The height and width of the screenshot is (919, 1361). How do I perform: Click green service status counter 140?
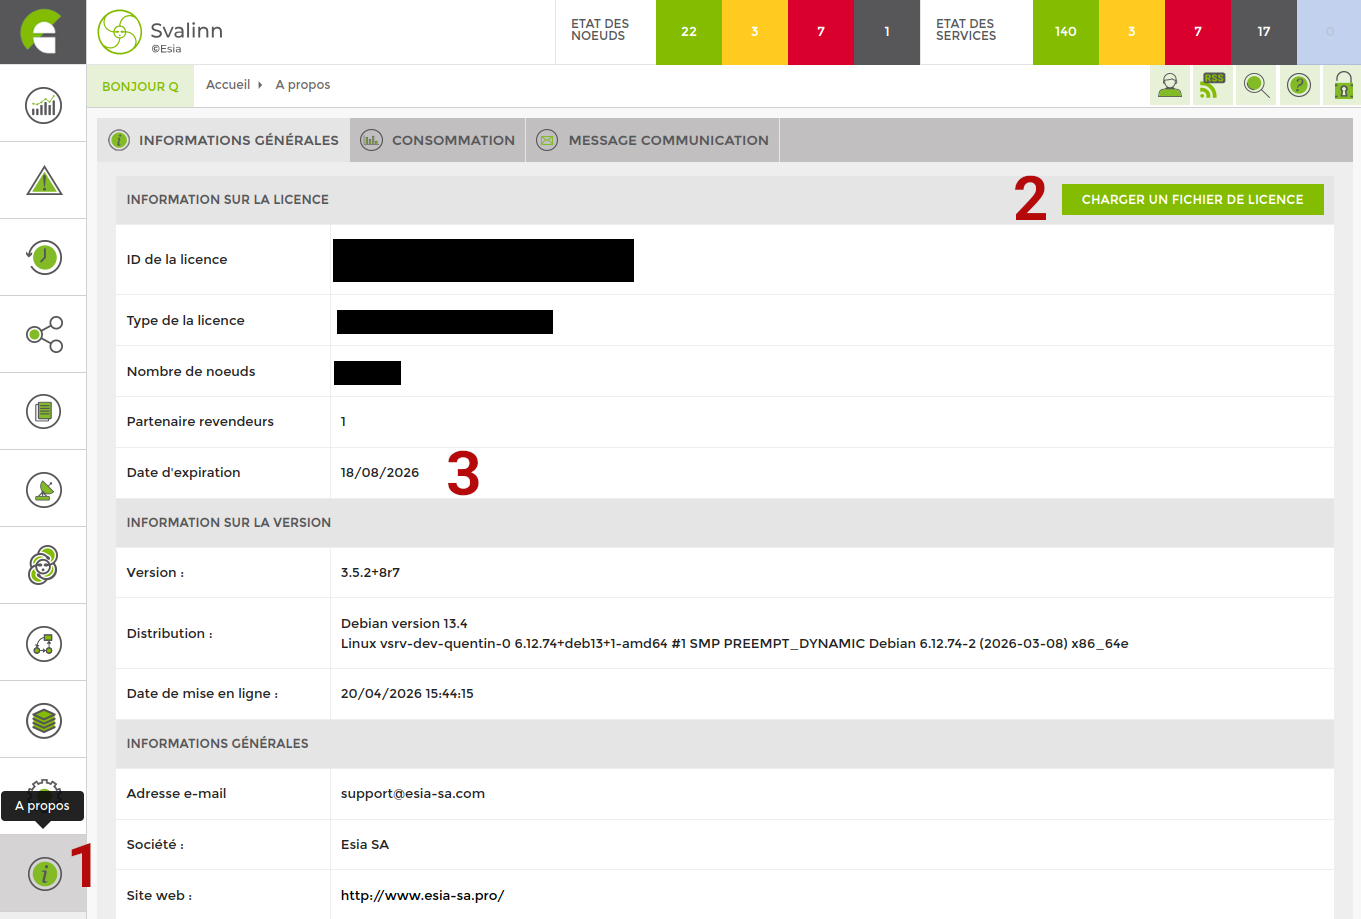pos(1066,32)
